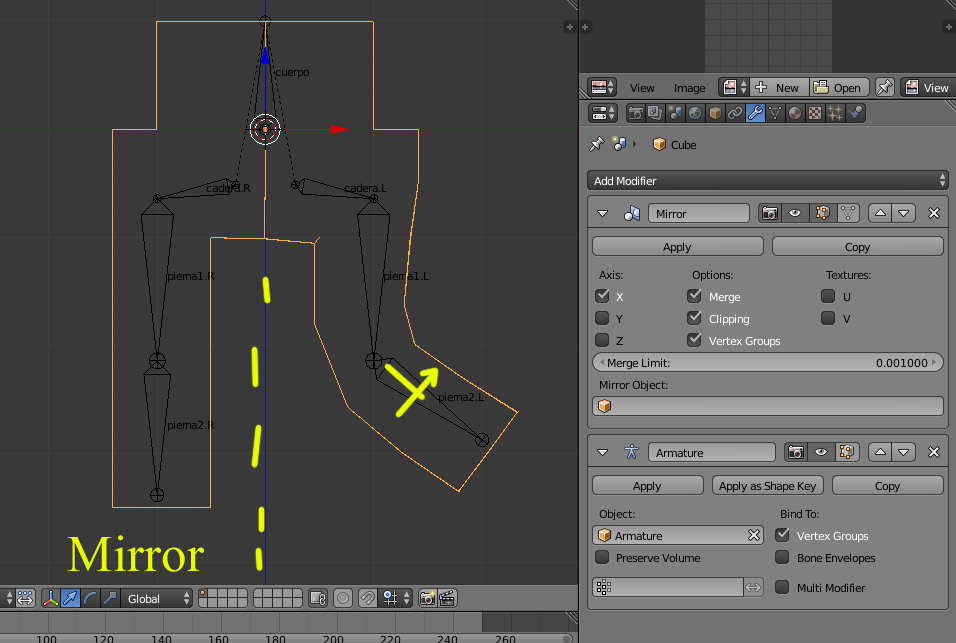Adjust the Merge Limit slider
The width and height of the screenshot is (956, 643).
tap(767, 363)
